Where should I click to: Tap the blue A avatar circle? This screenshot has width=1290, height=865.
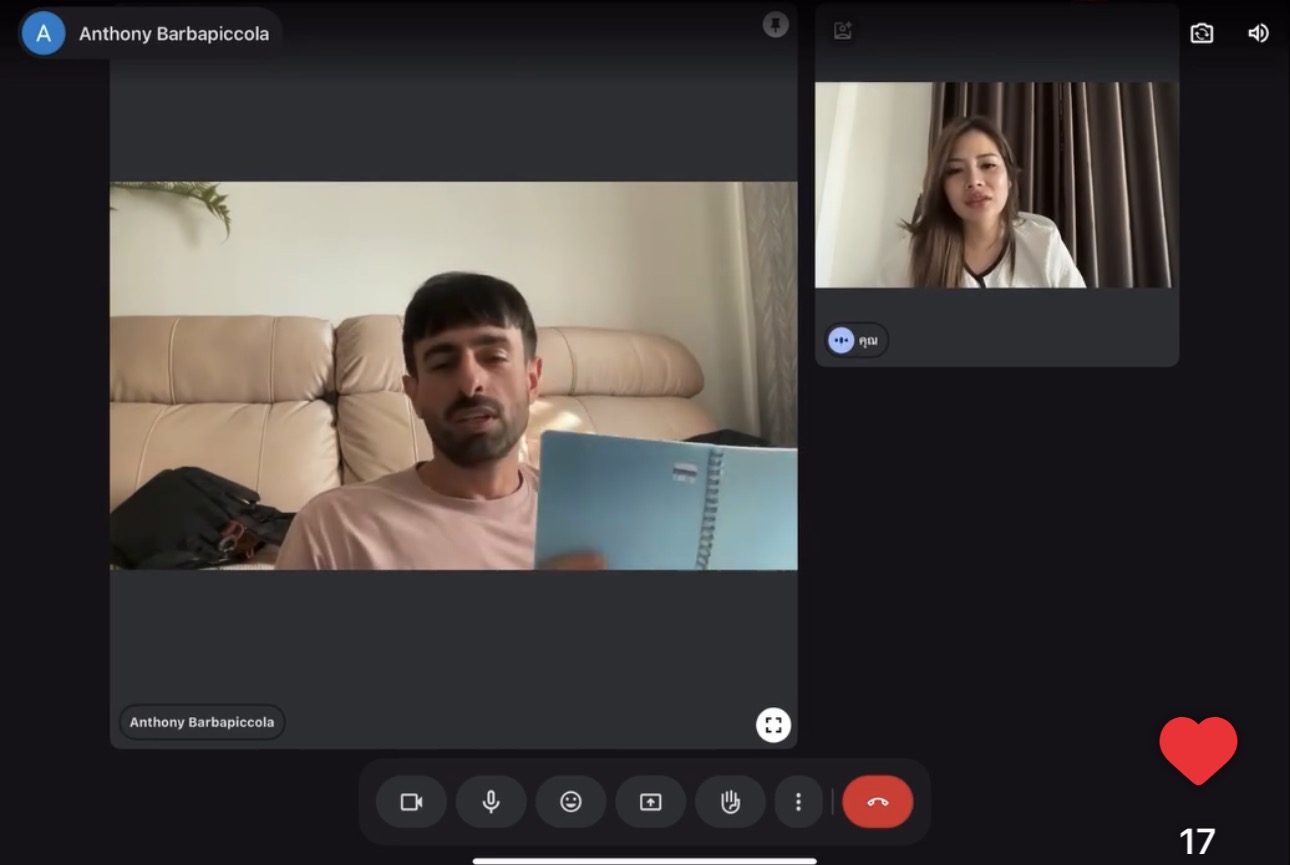tap(43, 33)
